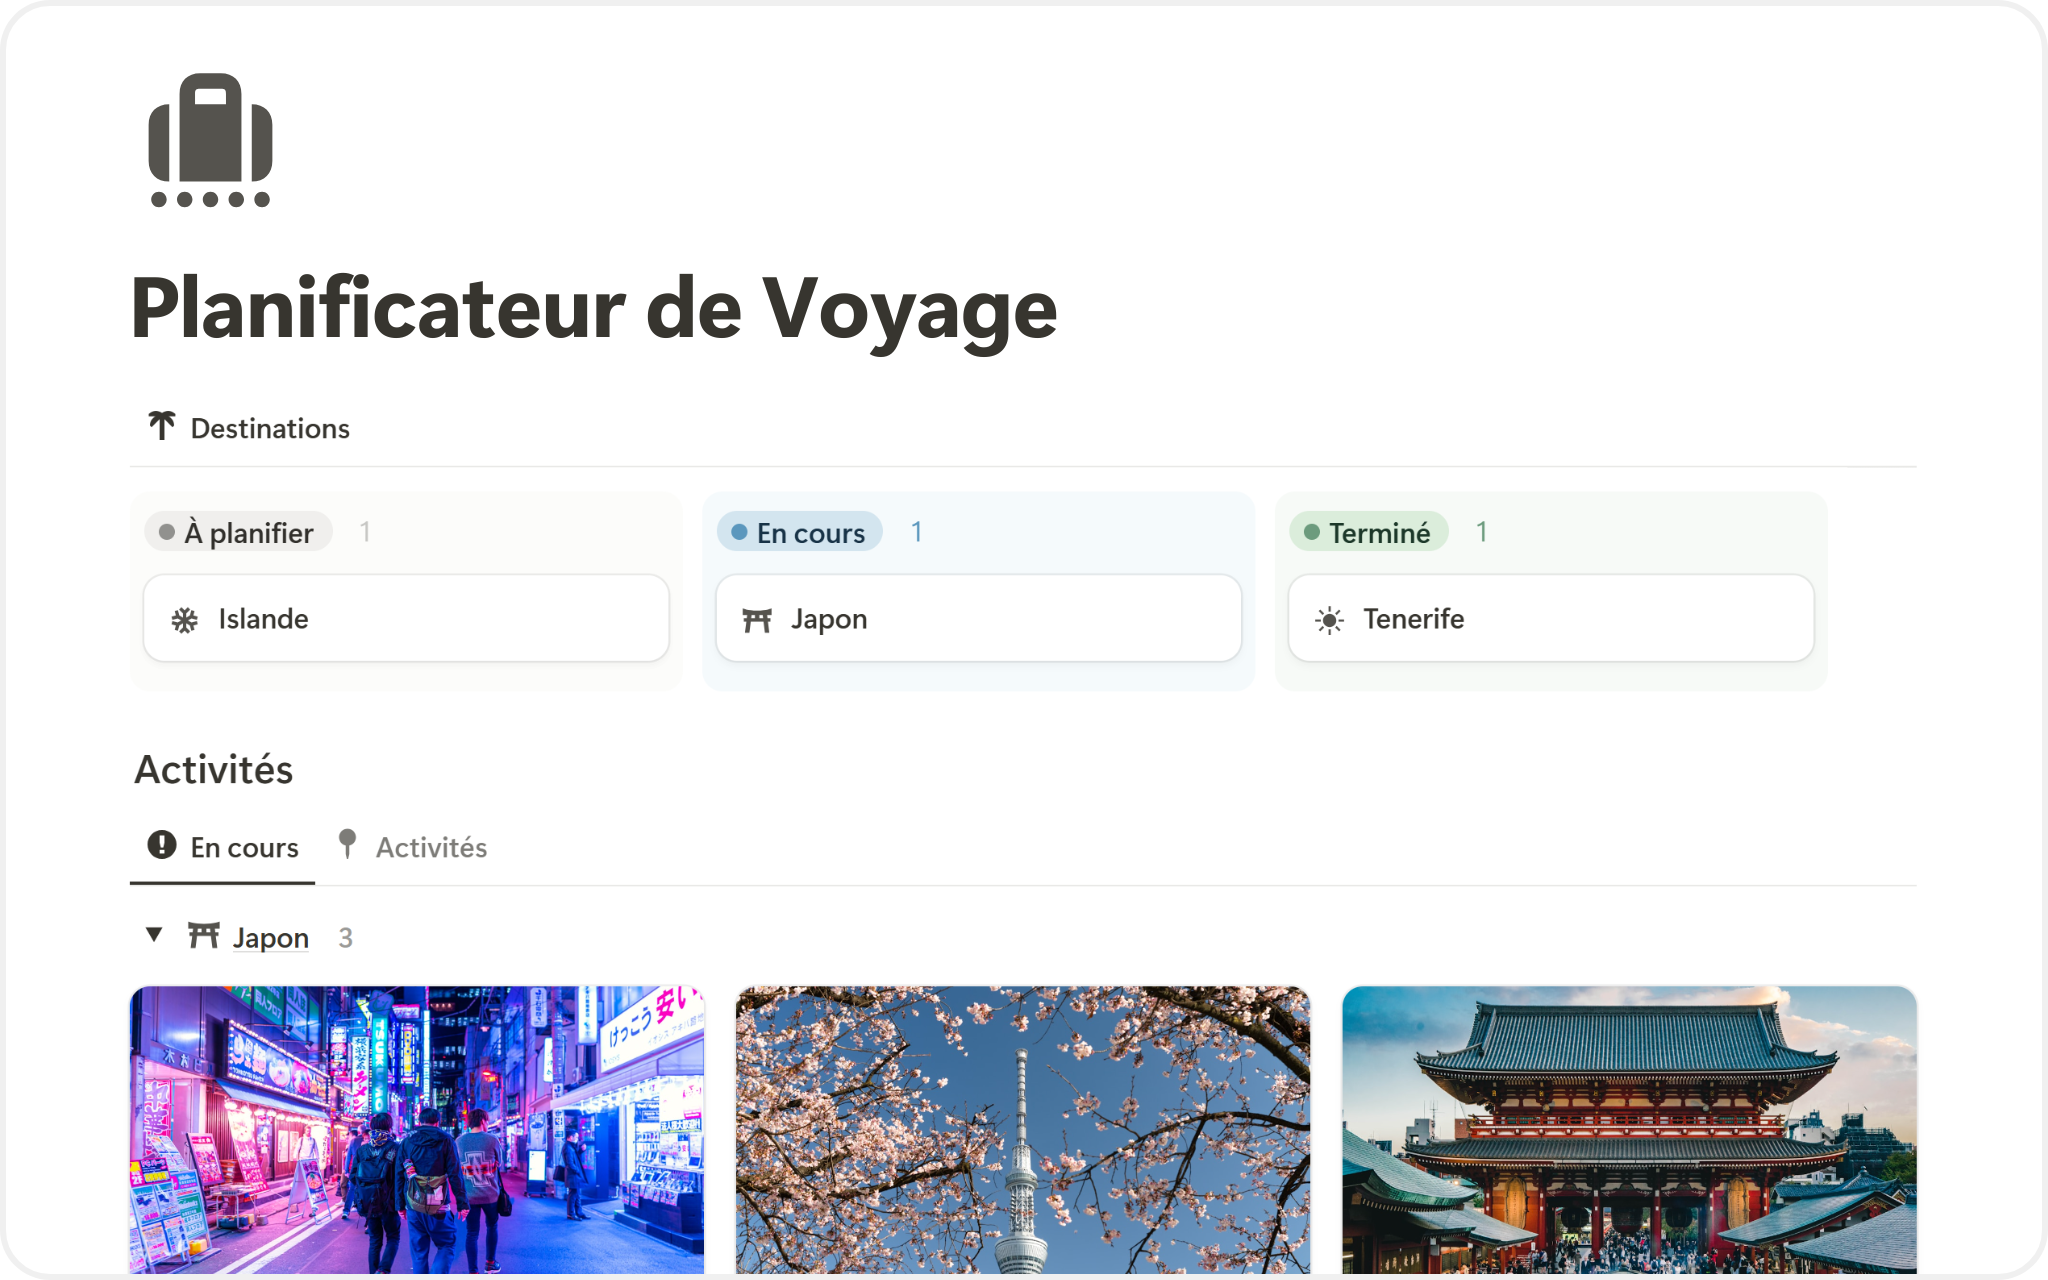2048x1280 pixels.
Task: Click the sun icon beside Tenerife
Action: pos(1329,620)
